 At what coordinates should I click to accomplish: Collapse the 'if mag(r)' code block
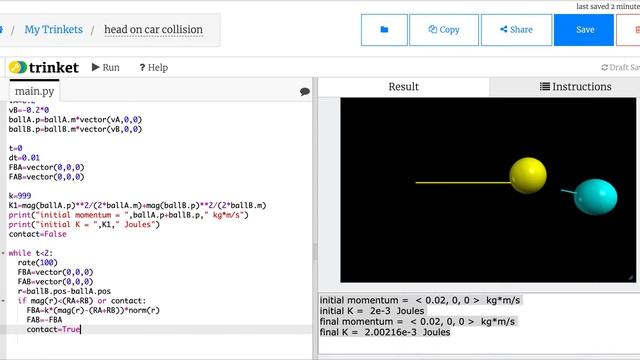[3, 301]
